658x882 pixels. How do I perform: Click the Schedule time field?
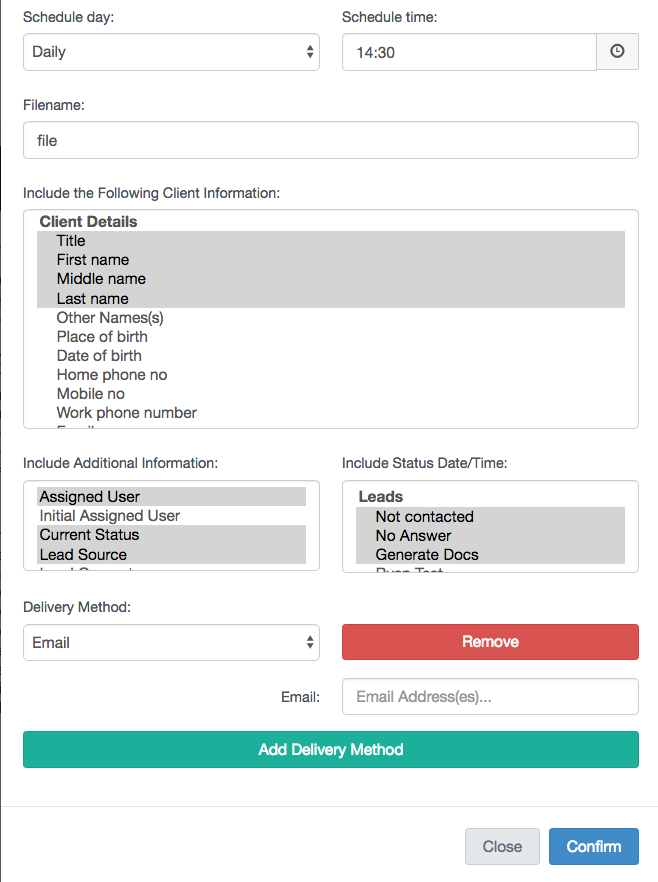coord(469,52)
